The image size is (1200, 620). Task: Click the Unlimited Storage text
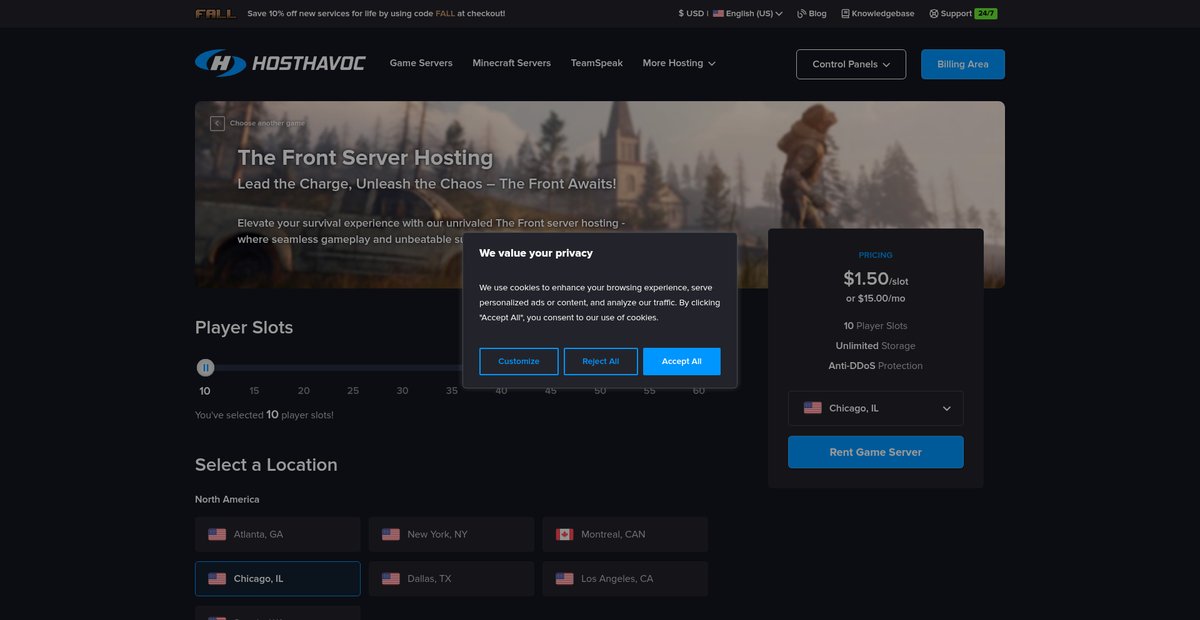(x=876, y=346)
